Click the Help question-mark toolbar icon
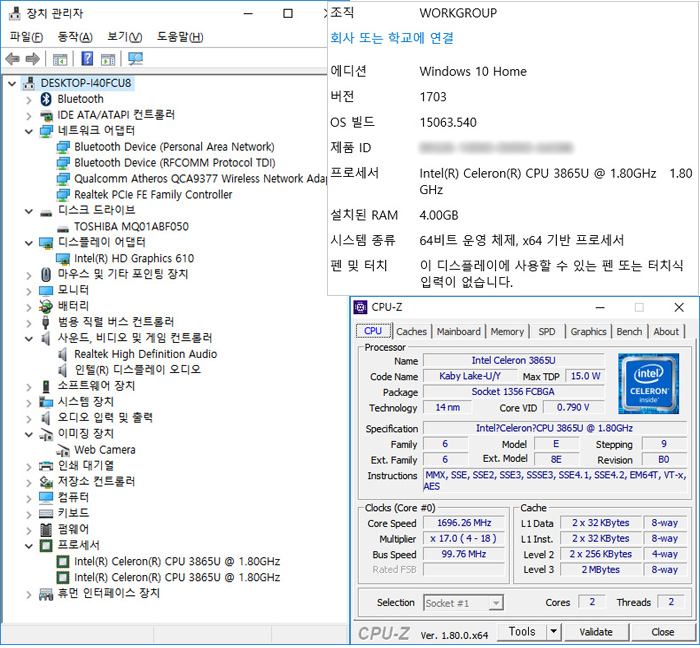The image size is (700, 648). (88, 58)
